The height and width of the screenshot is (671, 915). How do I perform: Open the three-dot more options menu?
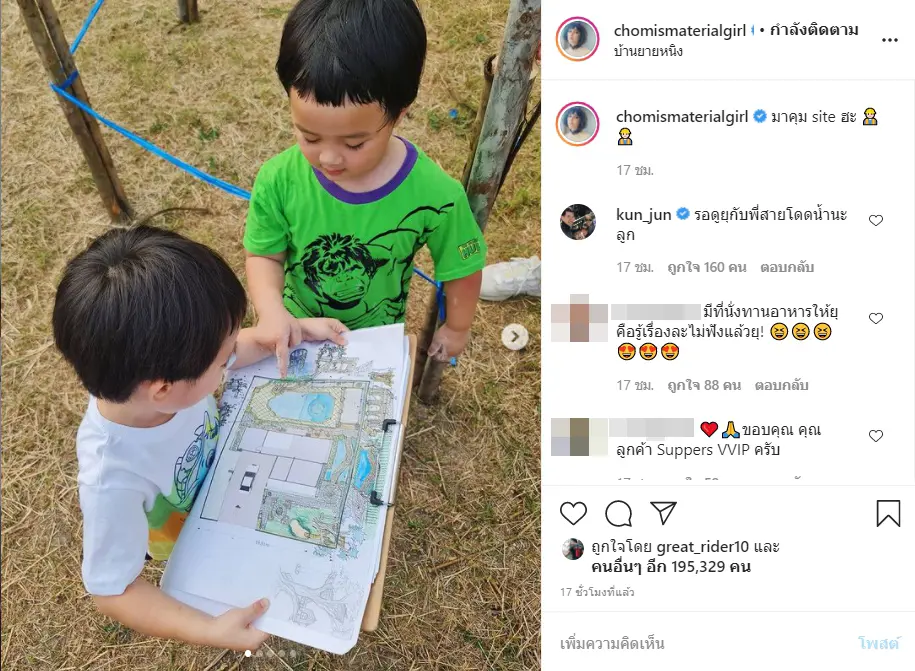tap(889, 40)
